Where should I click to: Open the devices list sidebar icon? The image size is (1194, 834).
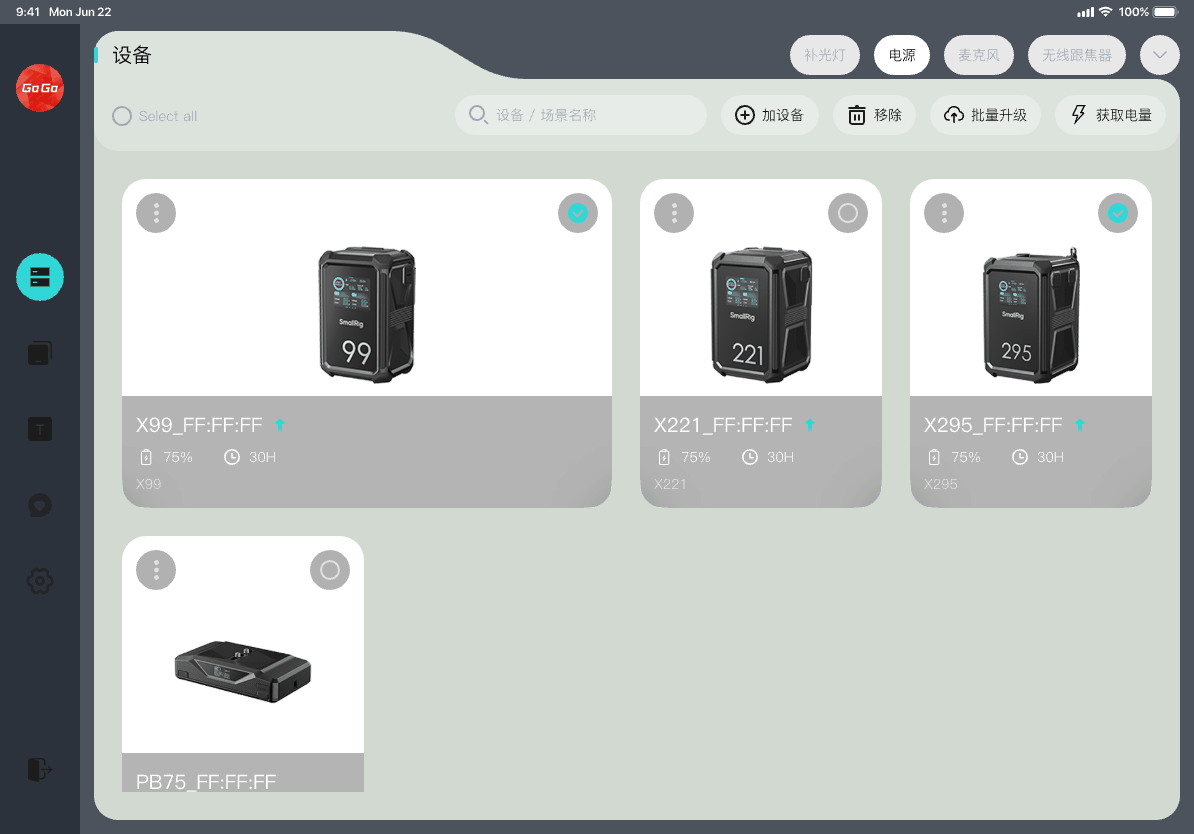pos(40,277)
